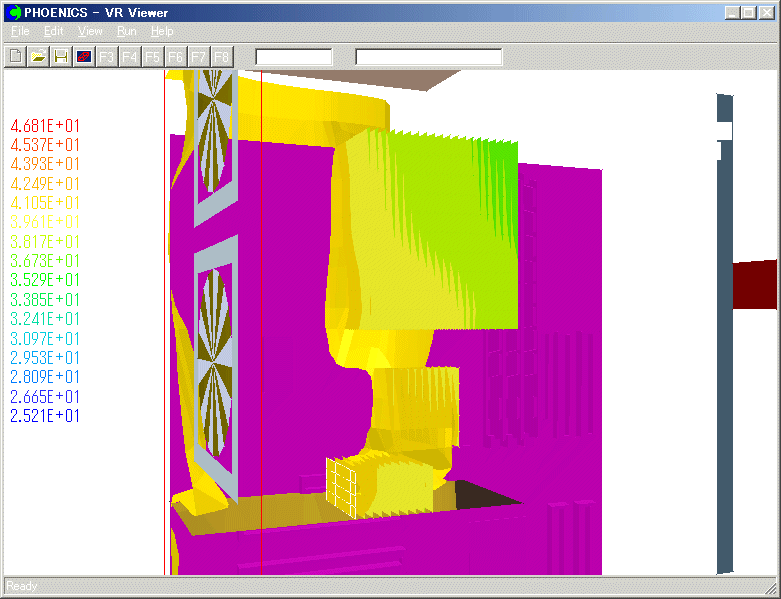
Task: Click the wide text field in toolbar
Action: point(429,57)
